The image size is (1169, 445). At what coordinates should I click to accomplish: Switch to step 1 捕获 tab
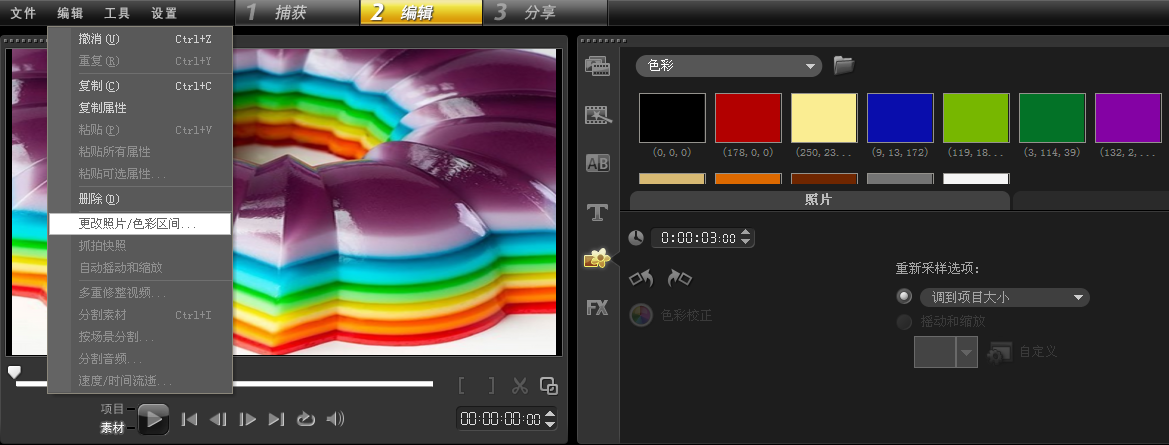click(x=297, y=13)
